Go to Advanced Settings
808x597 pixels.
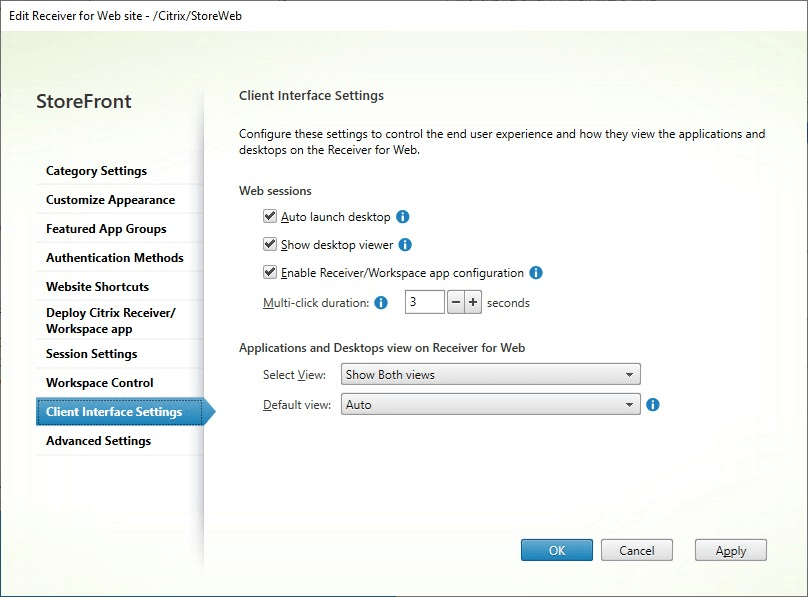tap(97, 441)
